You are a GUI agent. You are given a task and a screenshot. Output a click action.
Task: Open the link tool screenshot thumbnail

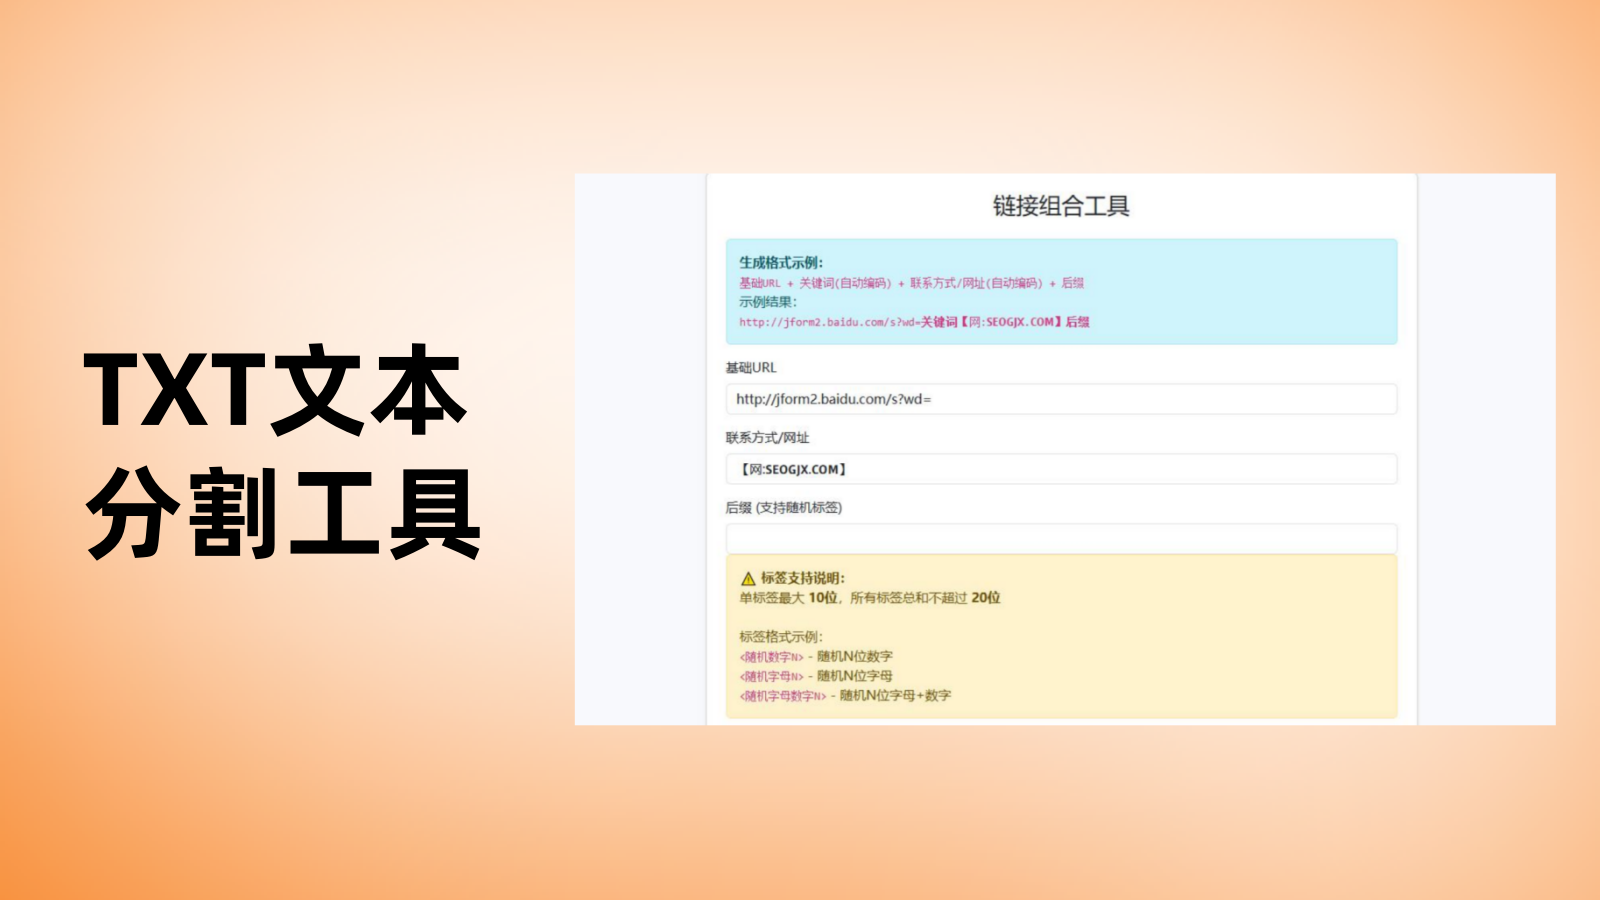coord(1065,449)
